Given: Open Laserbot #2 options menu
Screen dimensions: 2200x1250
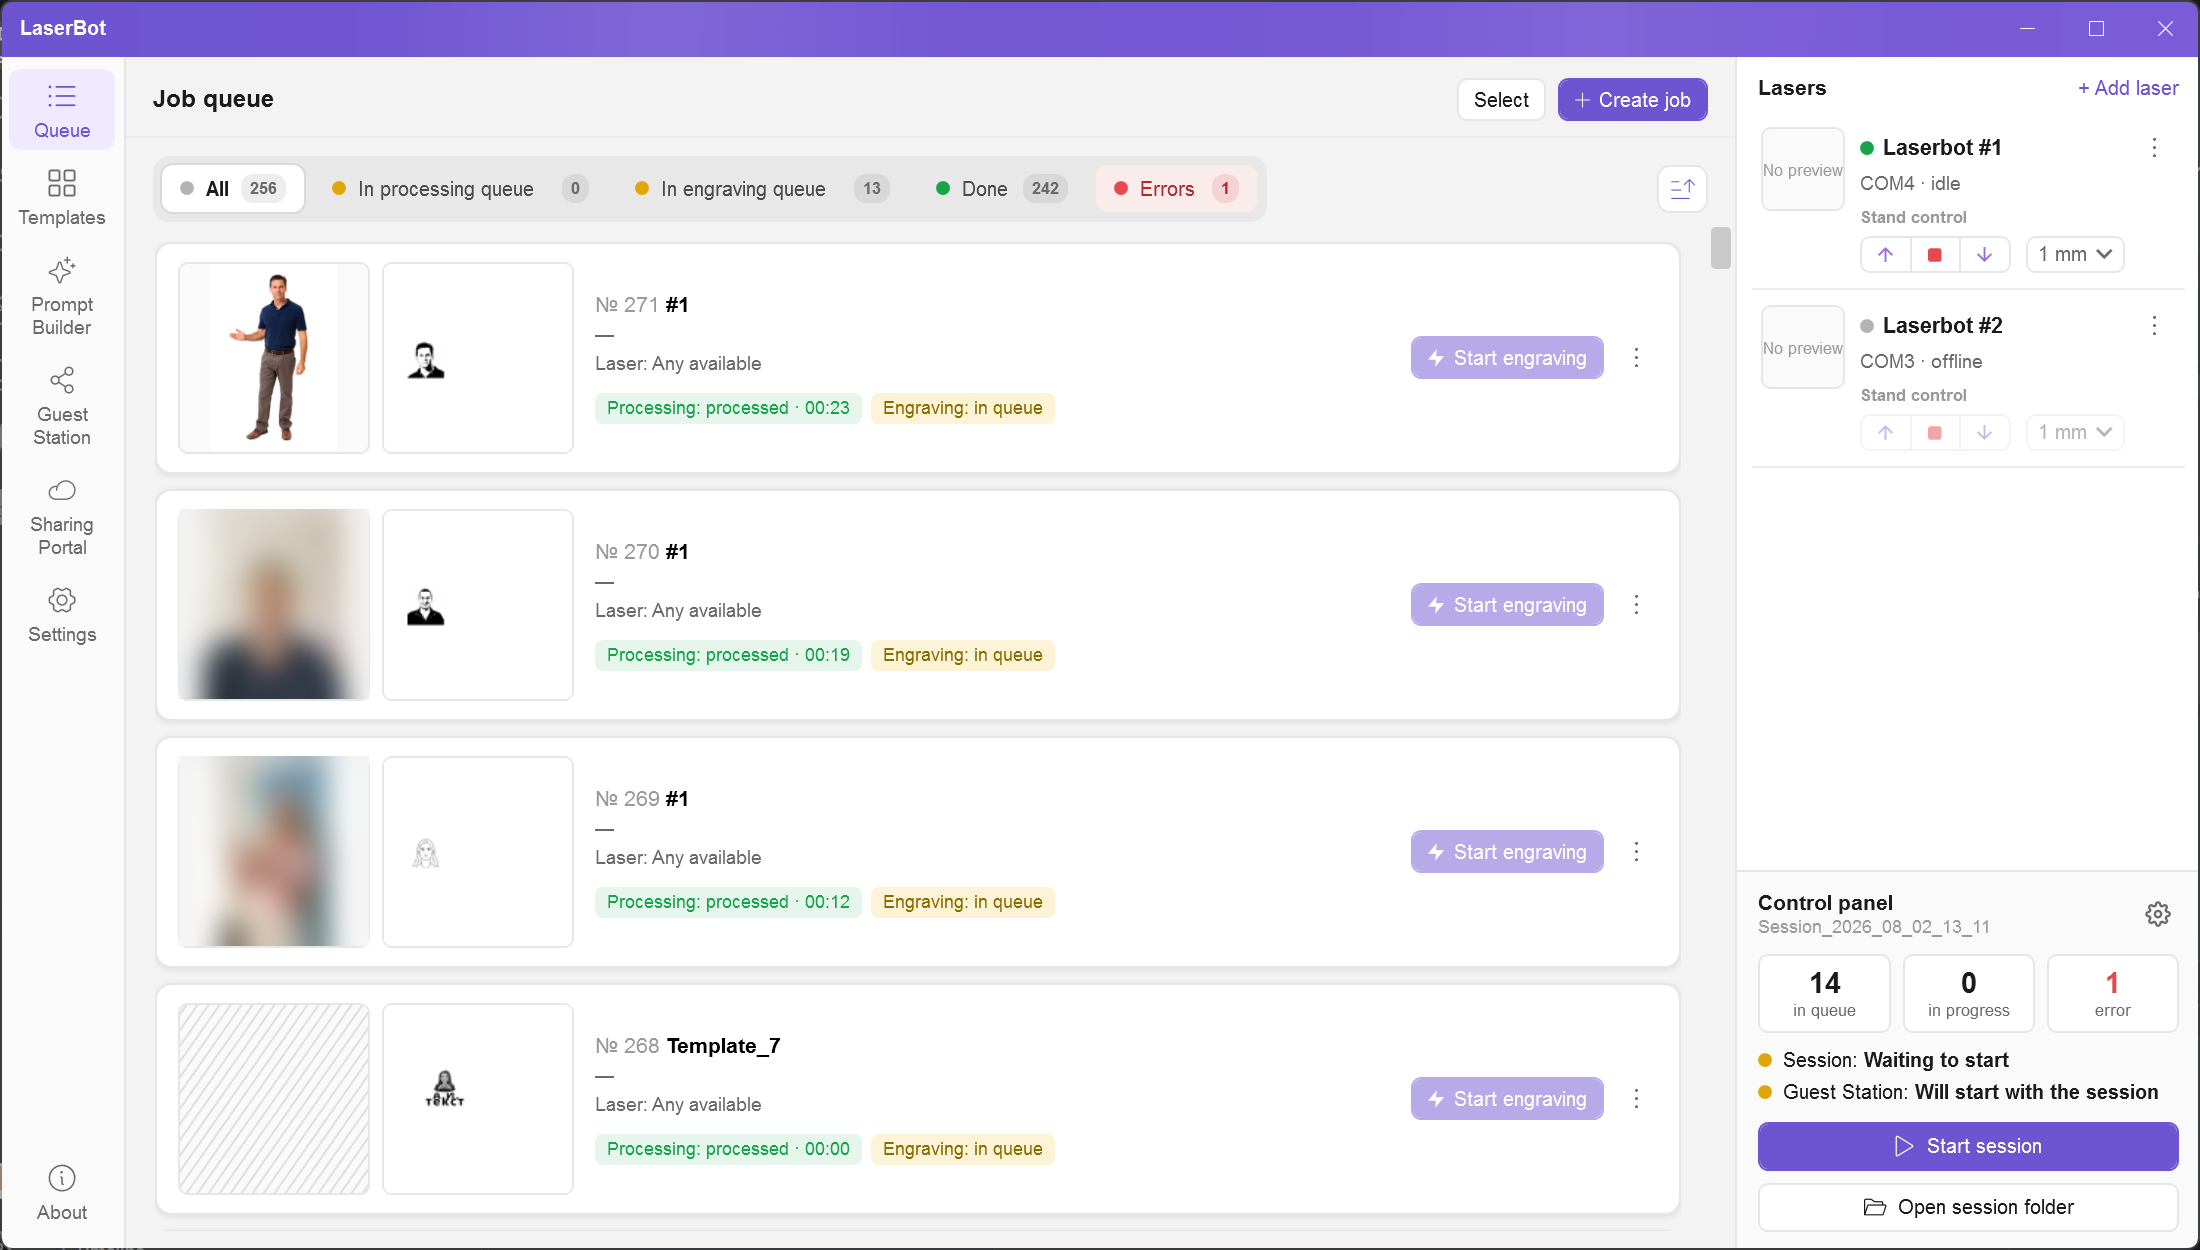Looking at the screenshot, I should coord(2154,326).
